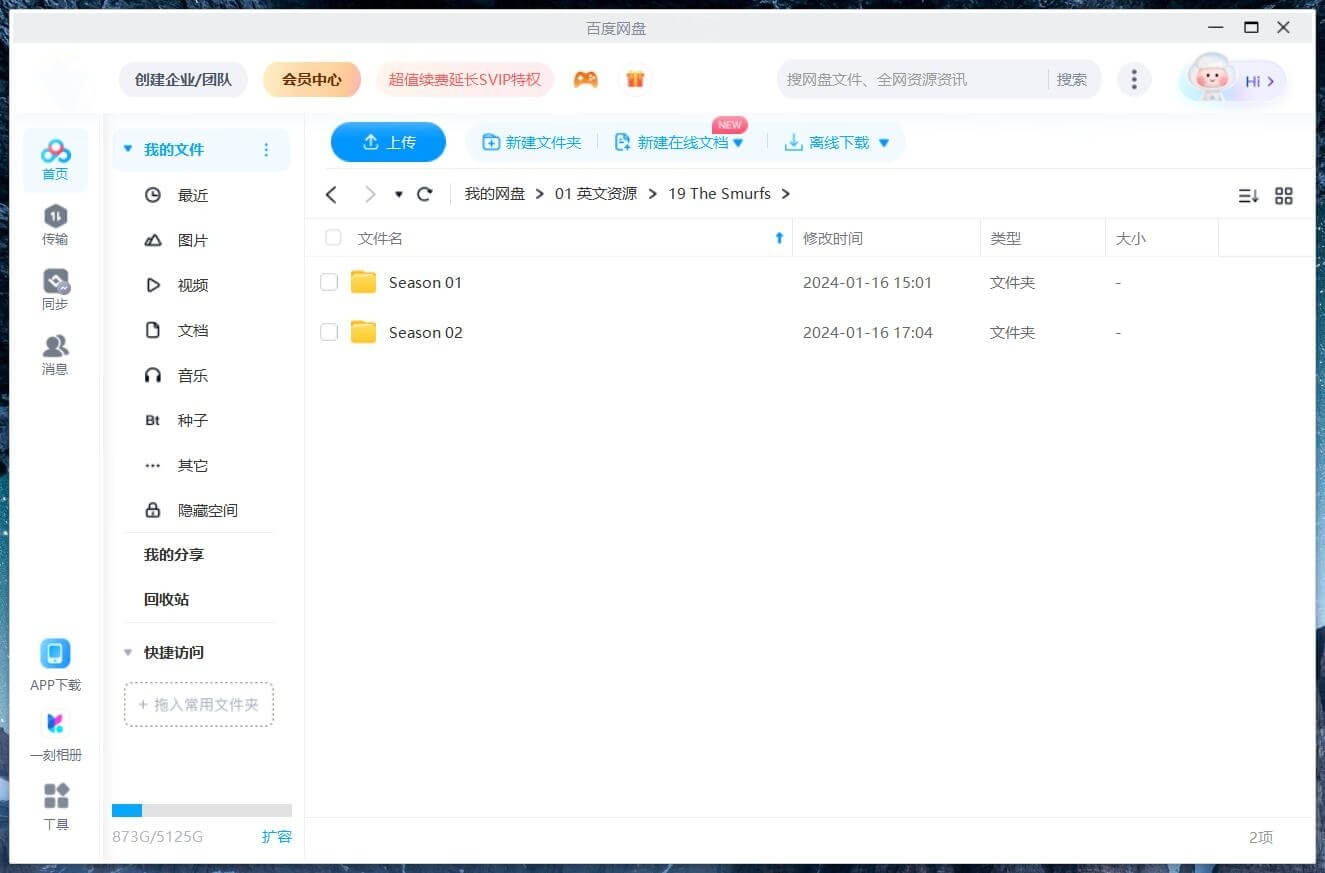Select 视频 in the file category list
This screenshot has width=1325, height=873.
[192, 285]
